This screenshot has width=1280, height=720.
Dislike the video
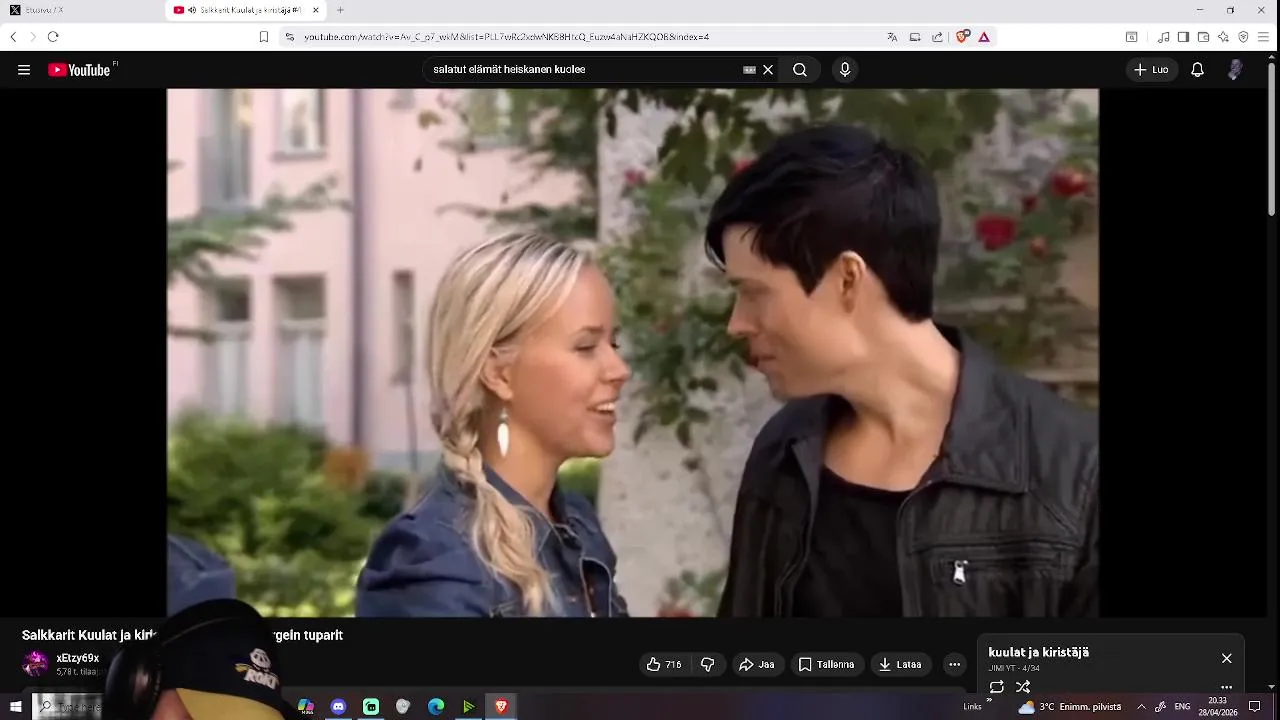708,664
